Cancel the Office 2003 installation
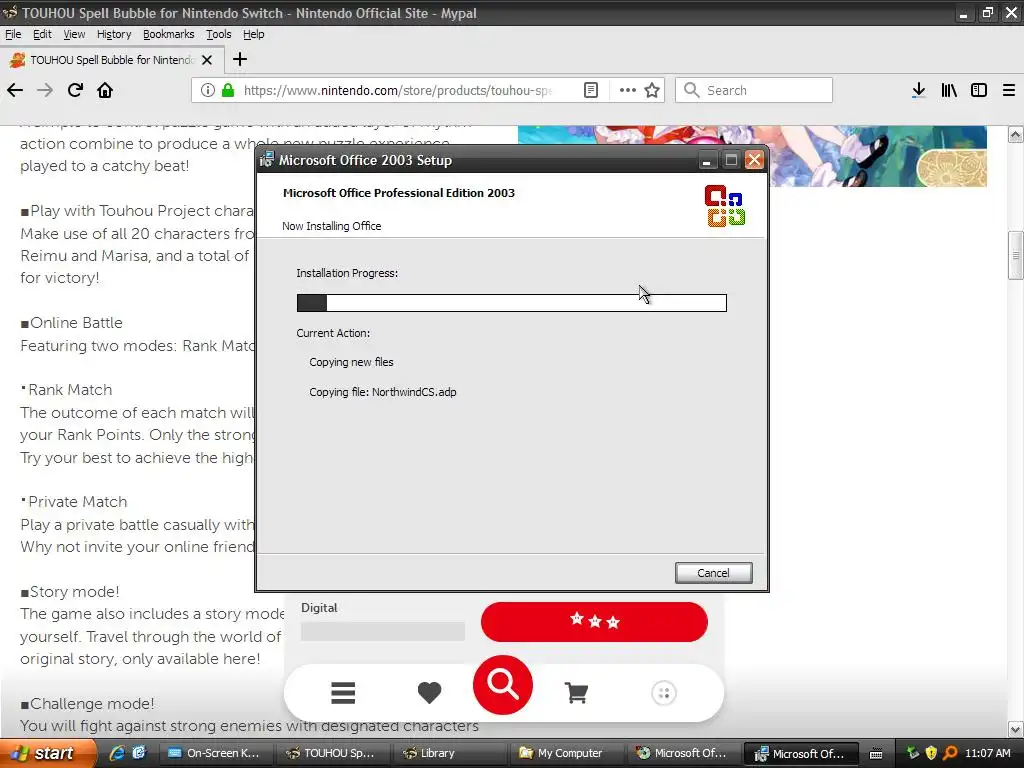This screenshot has height=768, width=1024. (713, 573)
